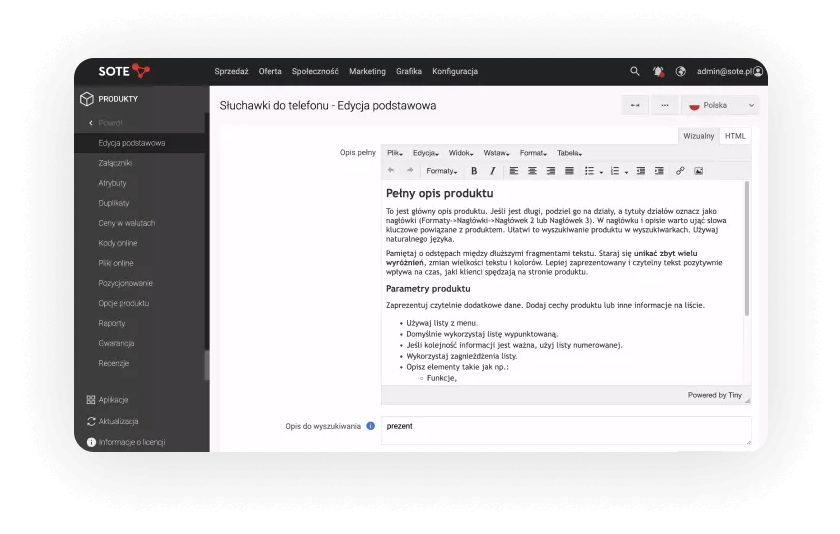This screenshot has width=840, height=534.
Task: Click the globe icon in top bar
Action: coord(681,72)
